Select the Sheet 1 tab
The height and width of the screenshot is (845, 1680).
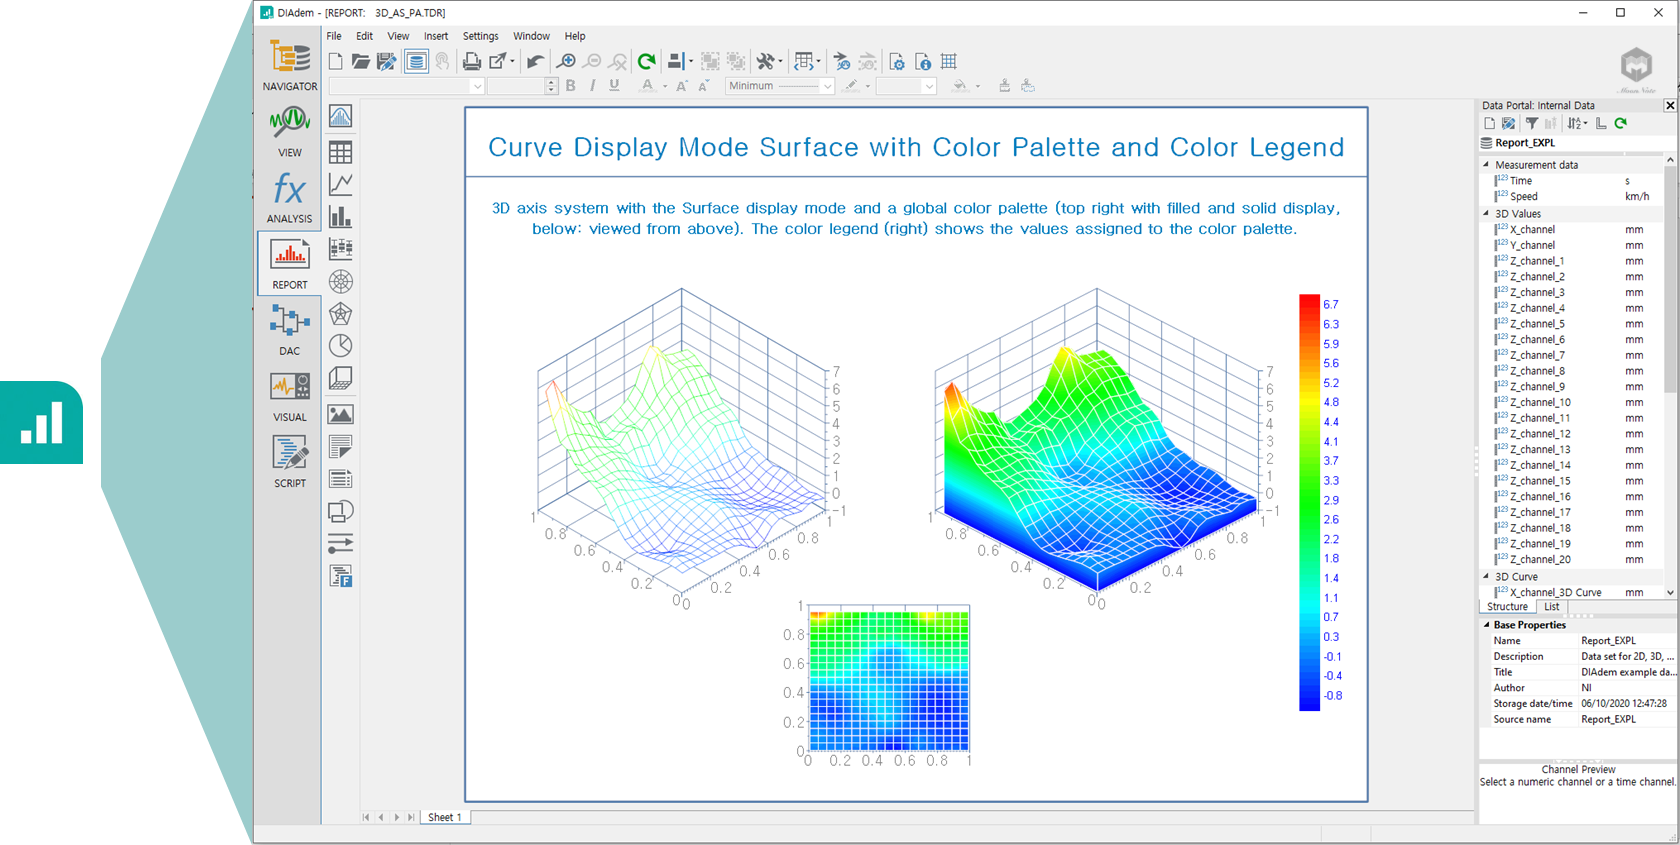445,817
